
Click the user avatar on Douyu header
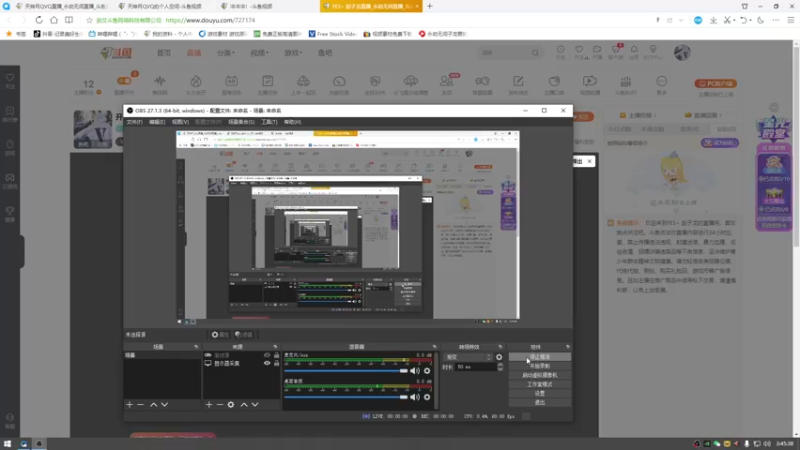[682, 53]
